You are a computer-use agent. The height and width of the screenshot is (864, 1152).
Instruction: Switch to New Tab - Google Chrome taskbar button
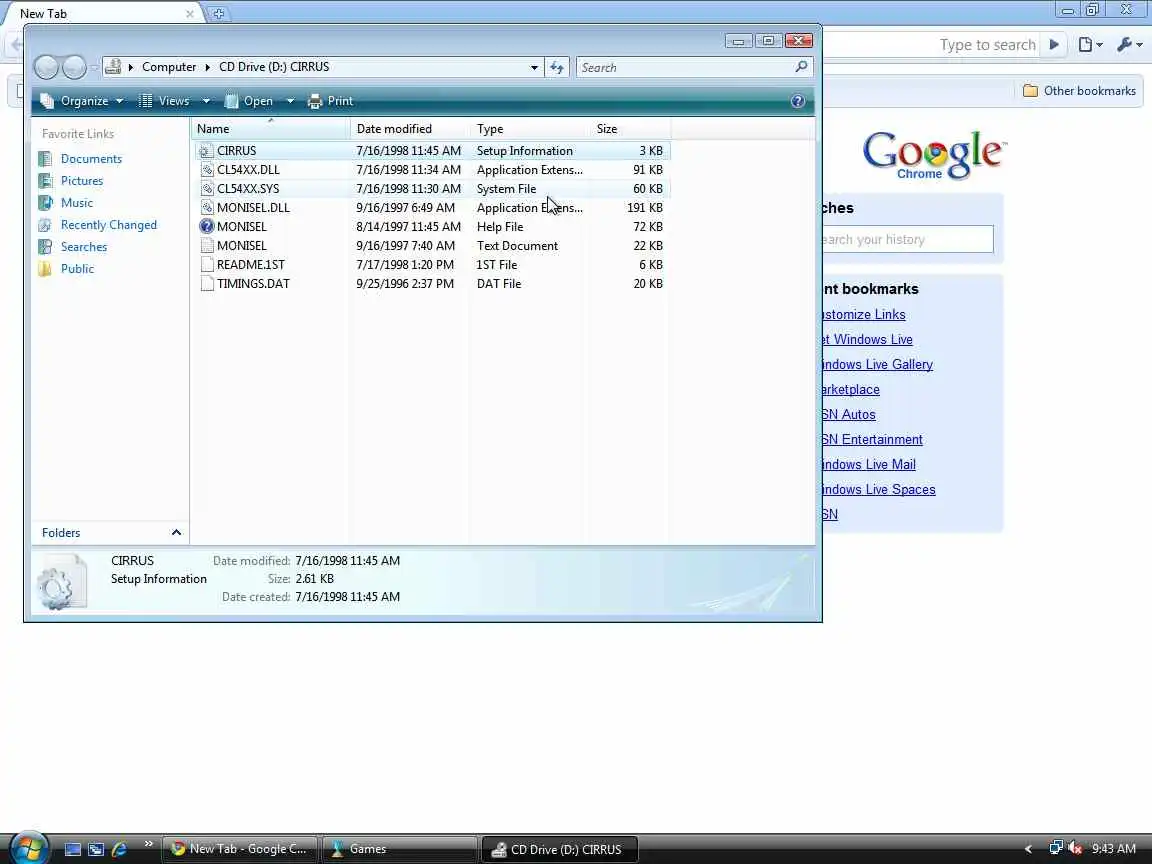(x=240, y=849)
